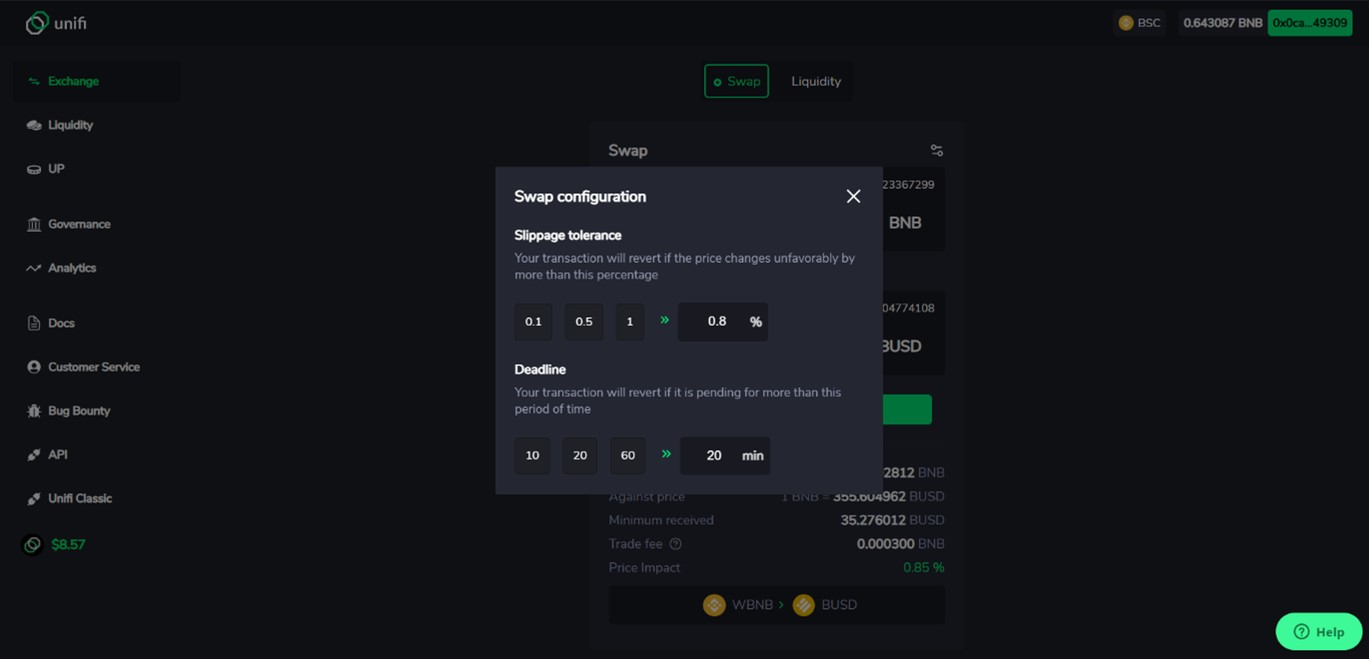
Task: Click the Unifi Classic plug icon
Action: pyautogui.click(x=34, y=498)
